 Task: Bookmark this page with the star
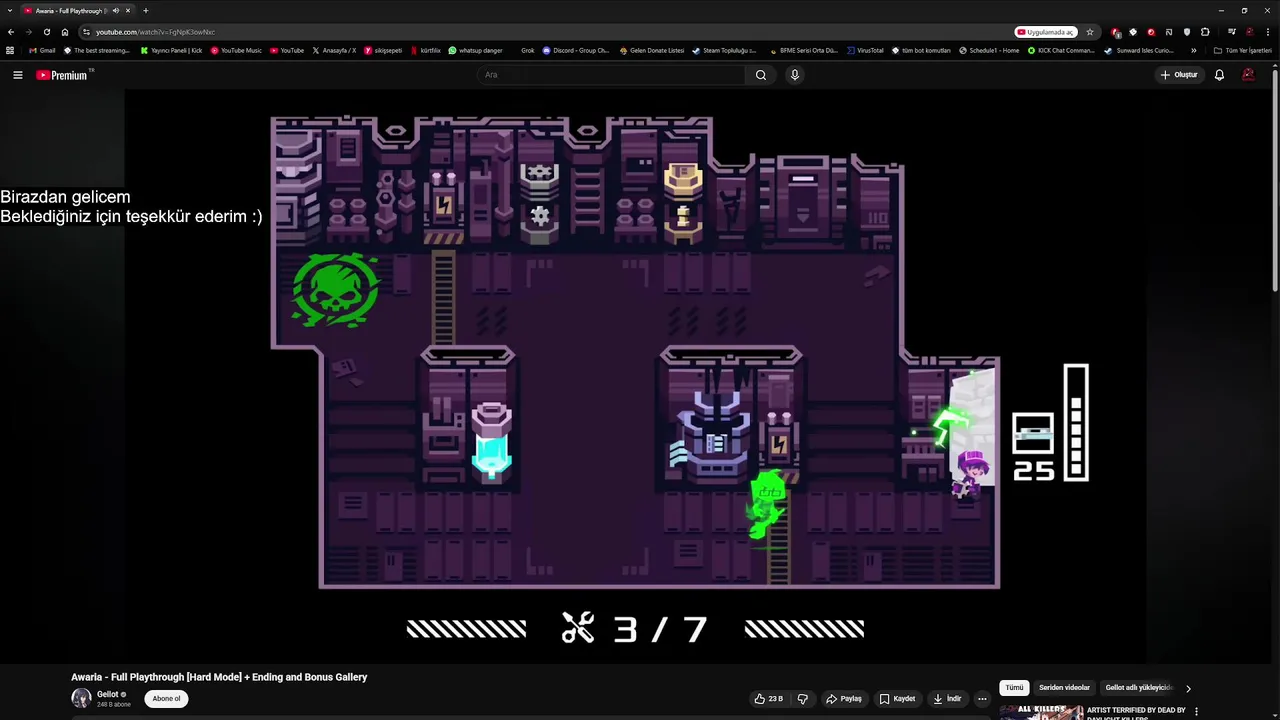pyautogui.click(x=1090, y=32)
